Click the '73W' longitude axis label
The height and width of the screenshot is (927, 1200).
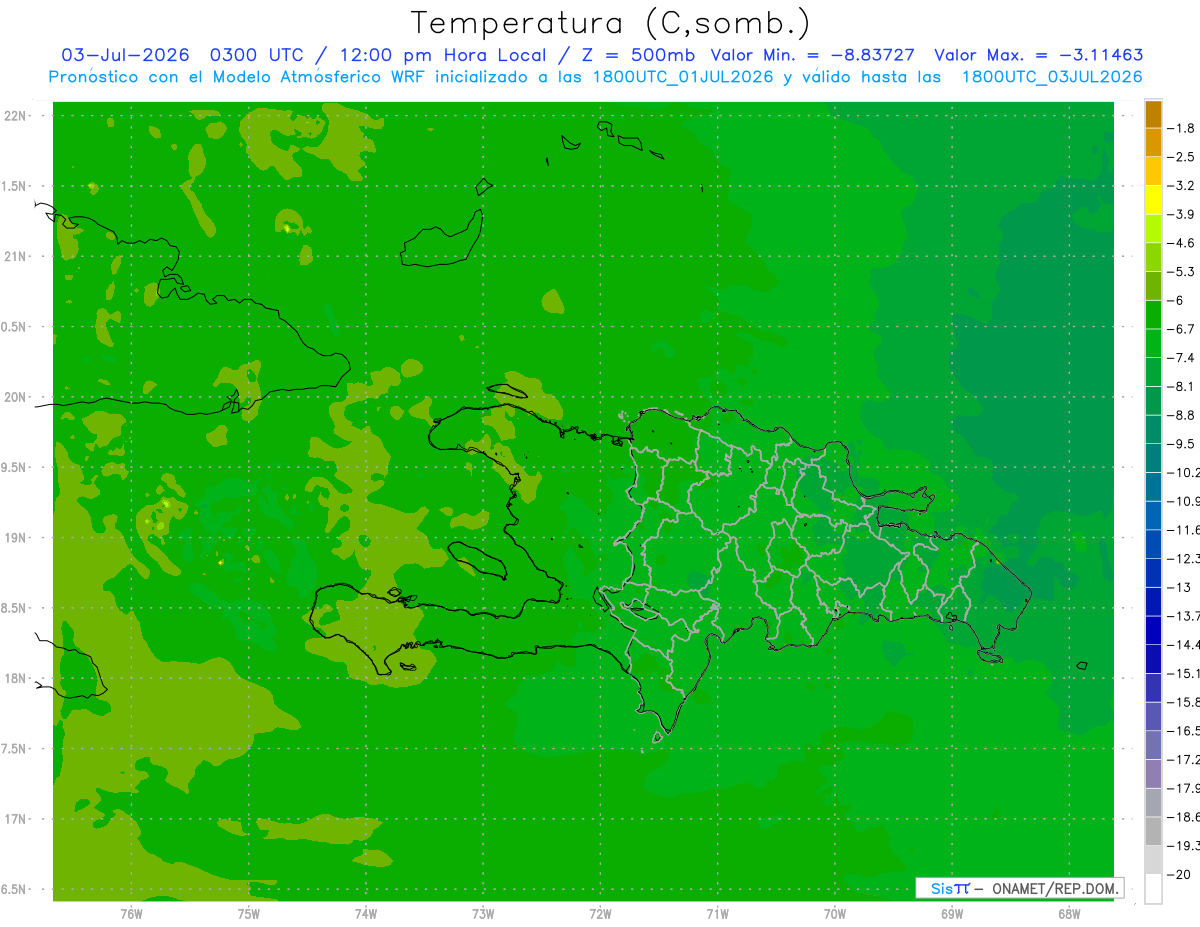coord(483,913)
